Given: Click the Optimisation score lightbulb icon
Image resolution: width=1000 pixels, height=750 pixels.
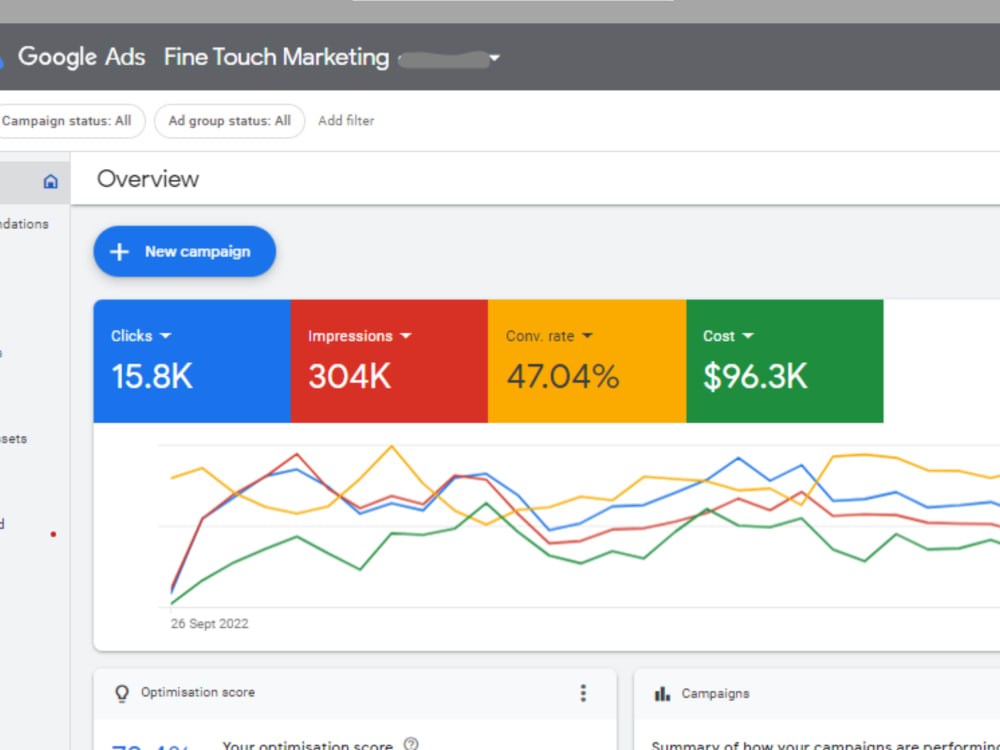Looking at the screenshot, I should click(122, 693).
